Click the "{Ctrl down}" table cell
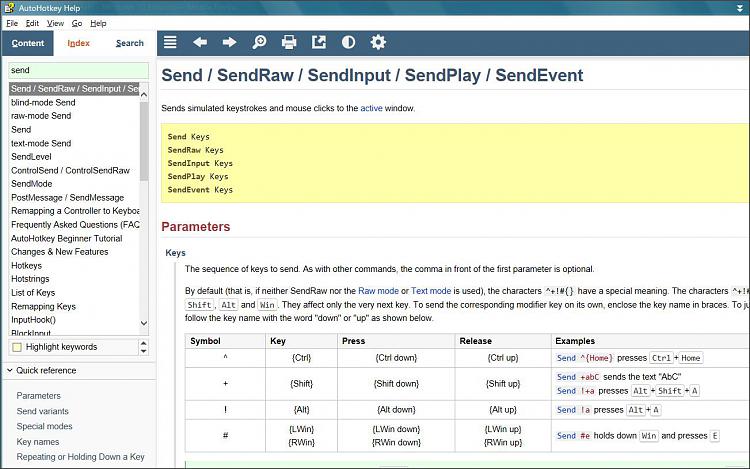The image size is (750, 469). 396,358
